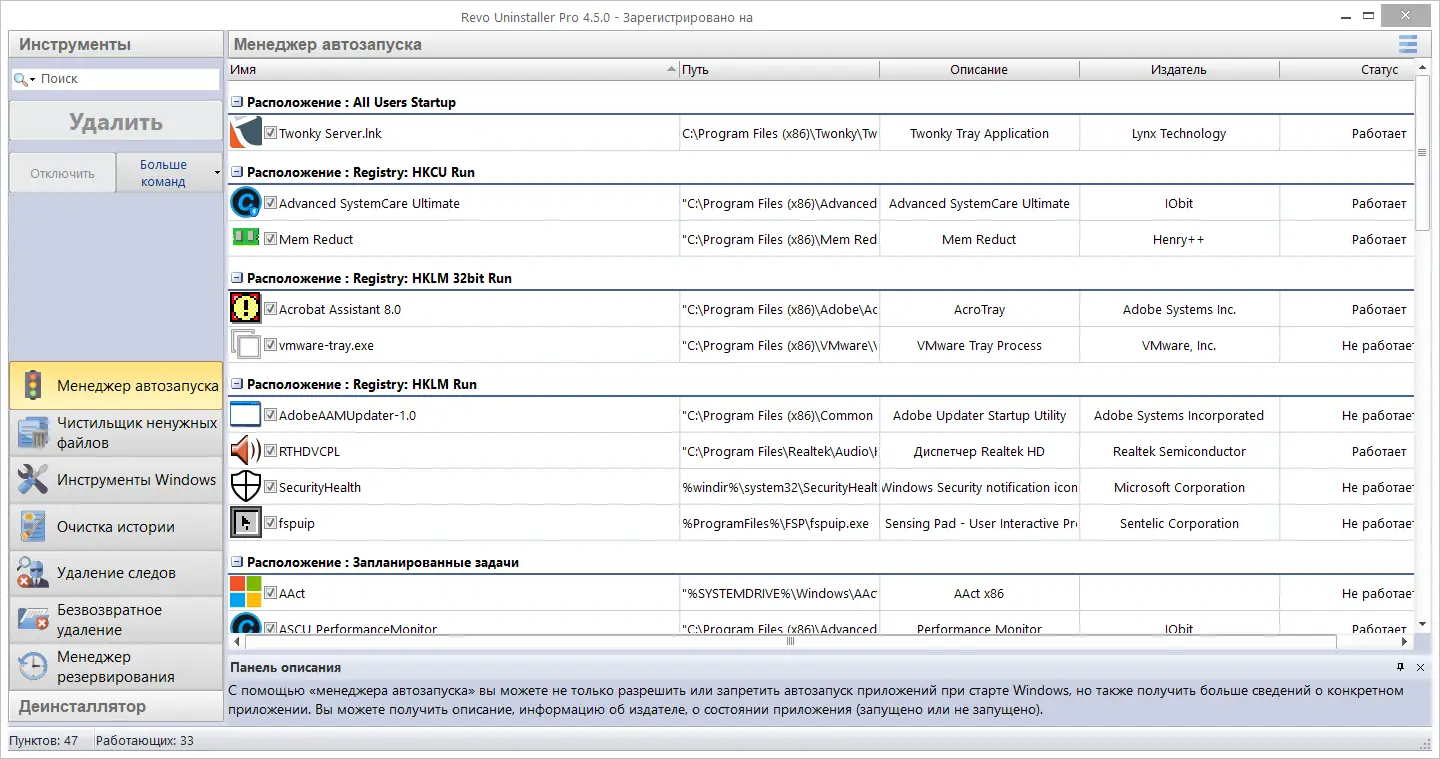
Task: Click the VMware Tray Process description cell
Action: pyautogui.click(x=979, y=345)
